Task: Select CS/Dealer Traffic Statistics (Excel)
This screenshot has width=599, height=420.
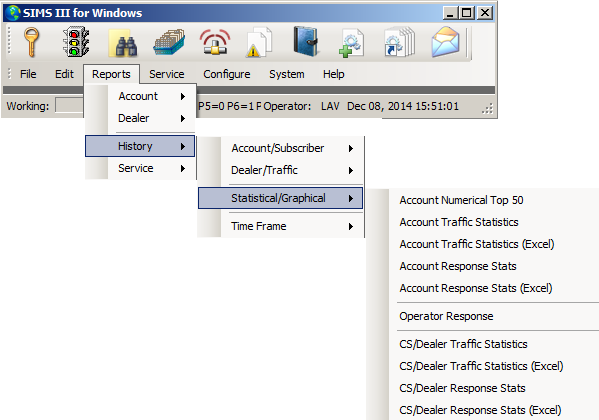Action: point(481,366)
